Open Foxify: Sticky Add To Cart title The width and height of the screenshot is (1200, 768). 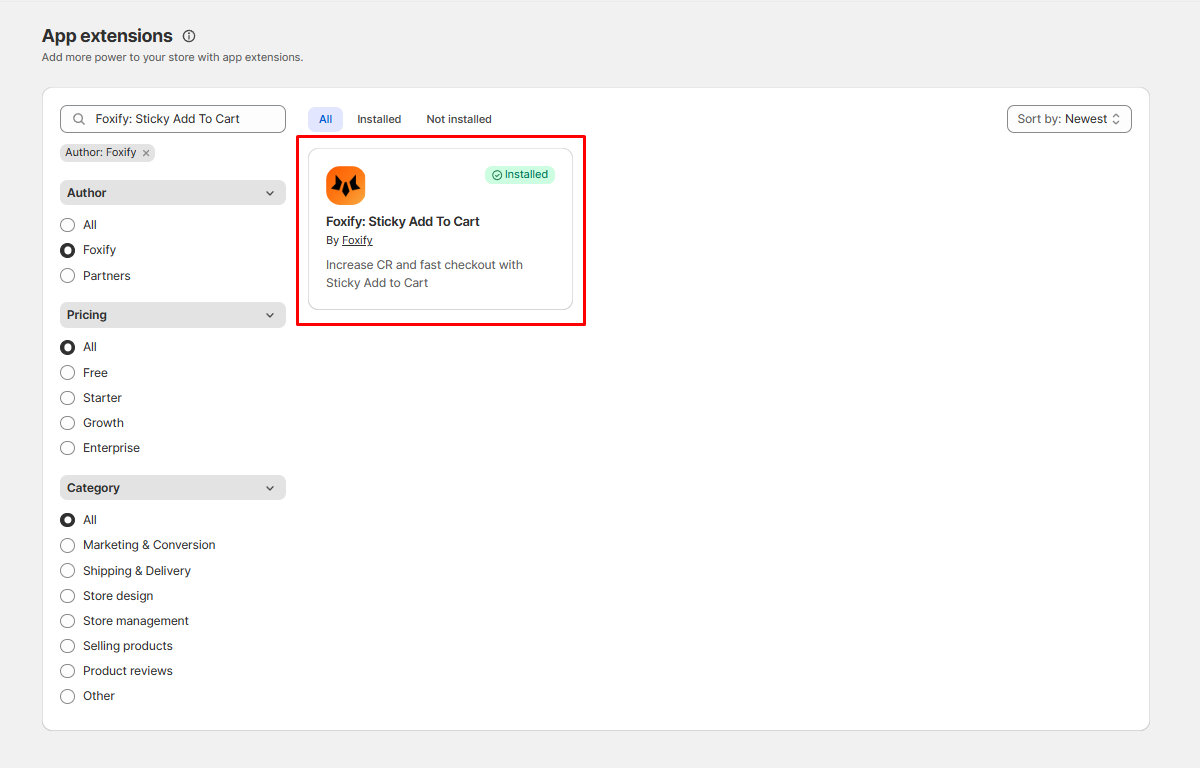pyautogui.click(x=402, y=222)
